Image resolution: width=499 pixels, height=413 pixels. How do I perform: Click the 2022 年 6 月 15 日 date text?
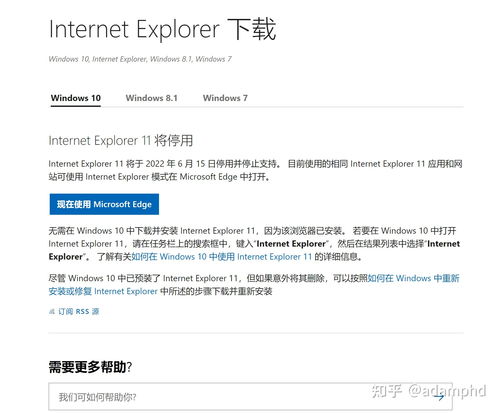pos(180,164)
